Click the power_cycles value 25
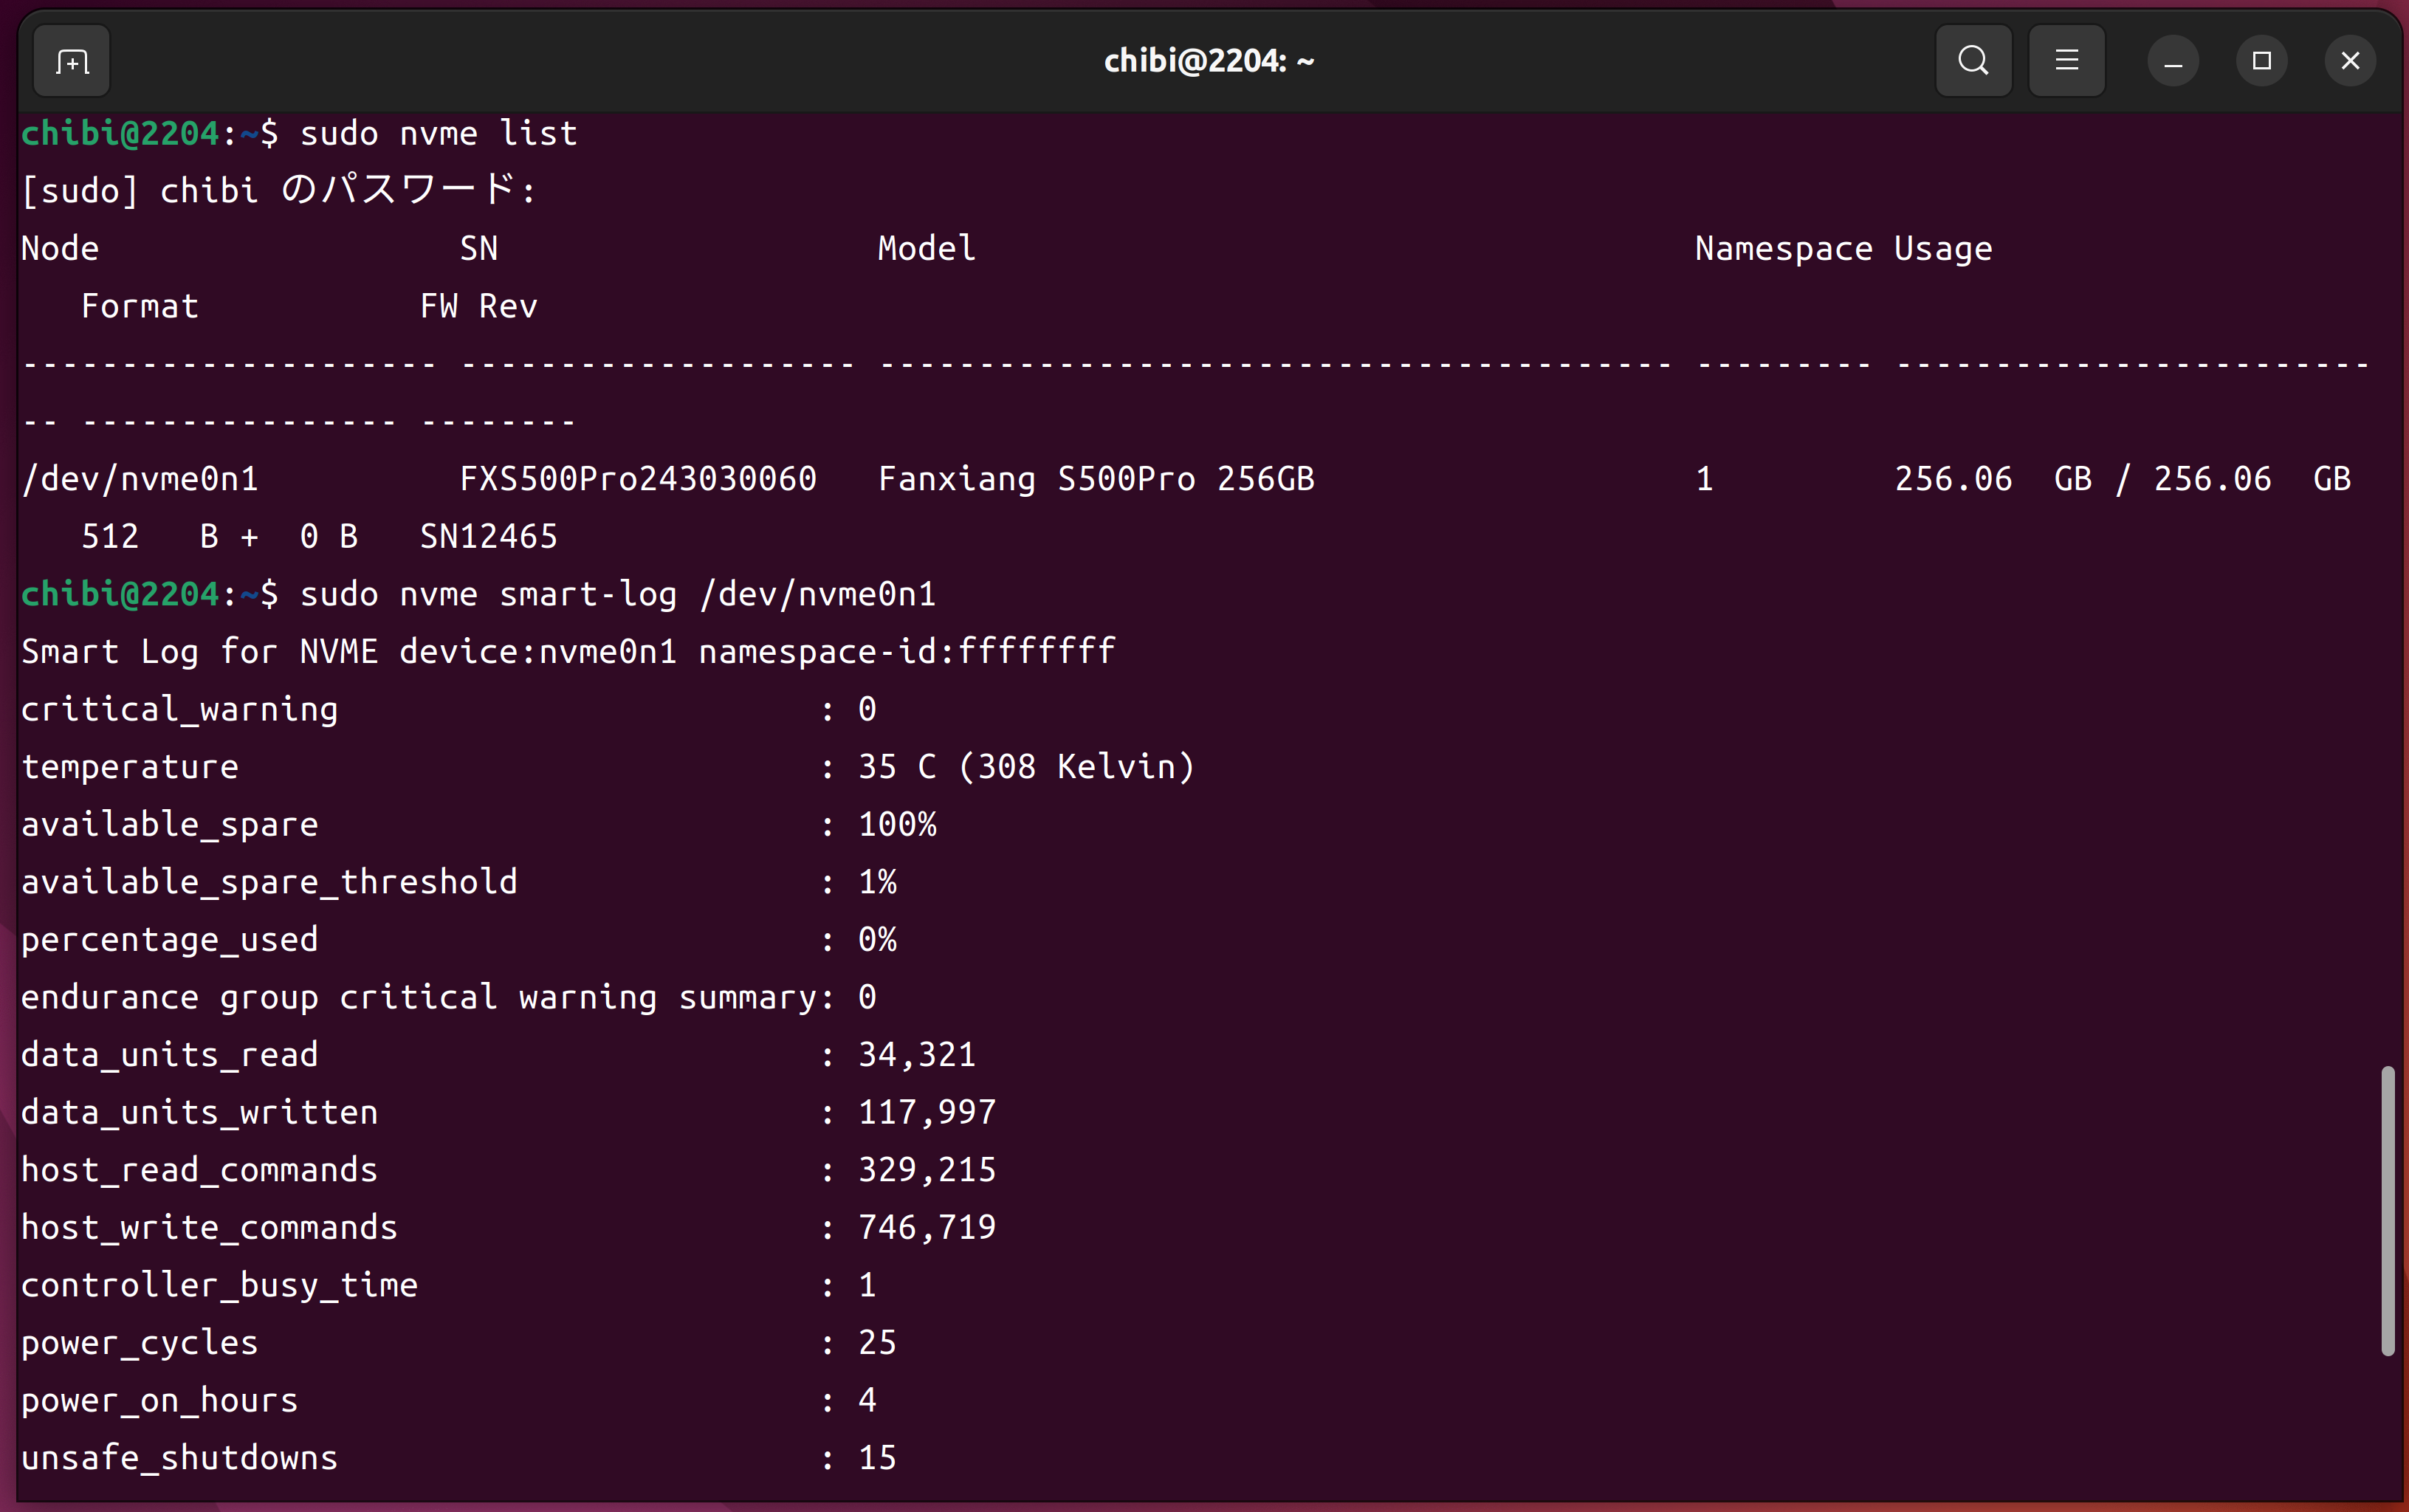 coord(877,1343)
